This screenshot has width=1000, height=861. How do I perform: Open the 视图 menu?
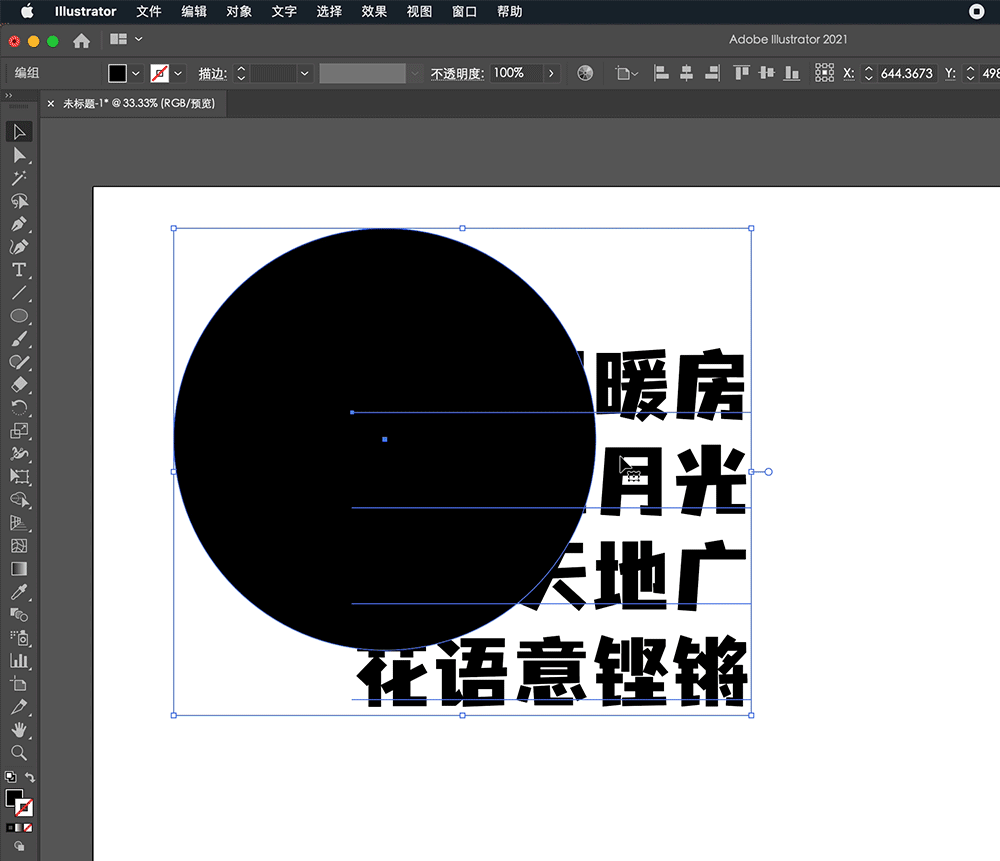coord(419,11)
